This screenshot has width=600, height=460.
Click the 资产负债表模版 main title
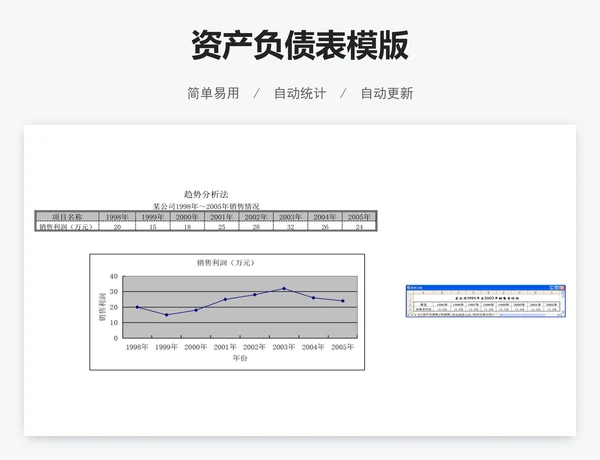pos(300,45)
